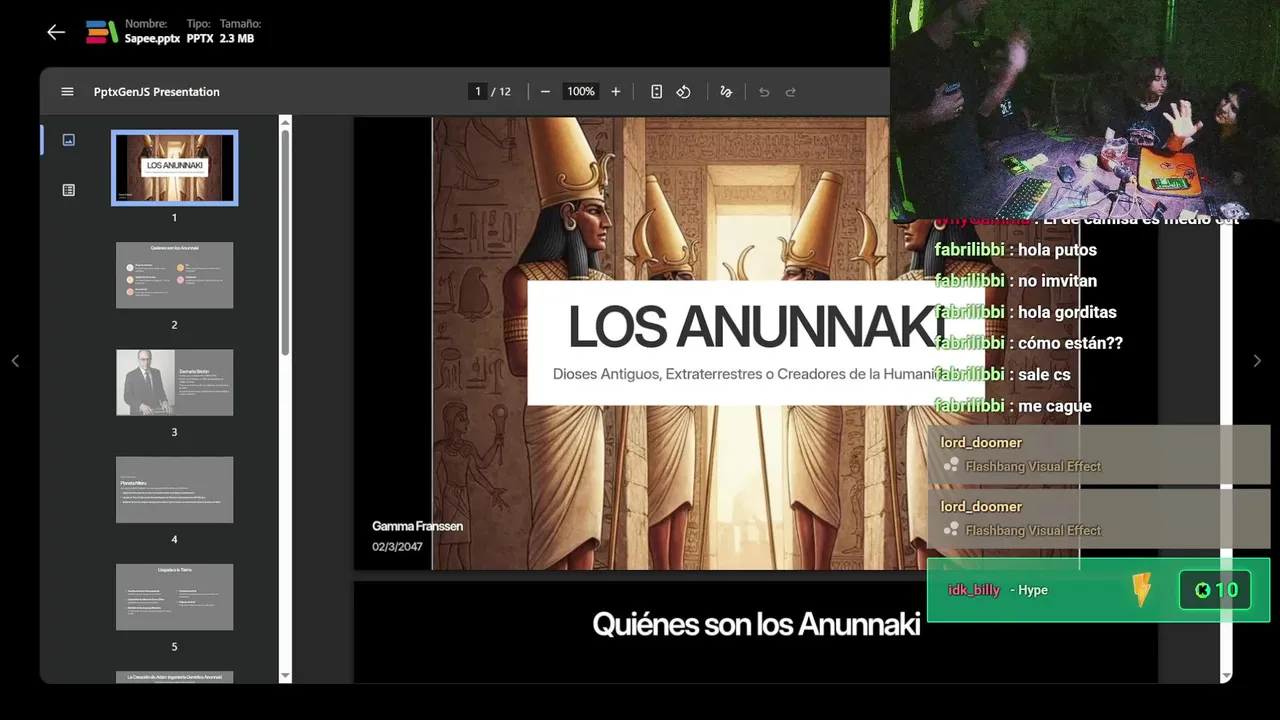Click the fit to page icon
The width and height of the screenshot is (1280, 720).
pos(656,92)
